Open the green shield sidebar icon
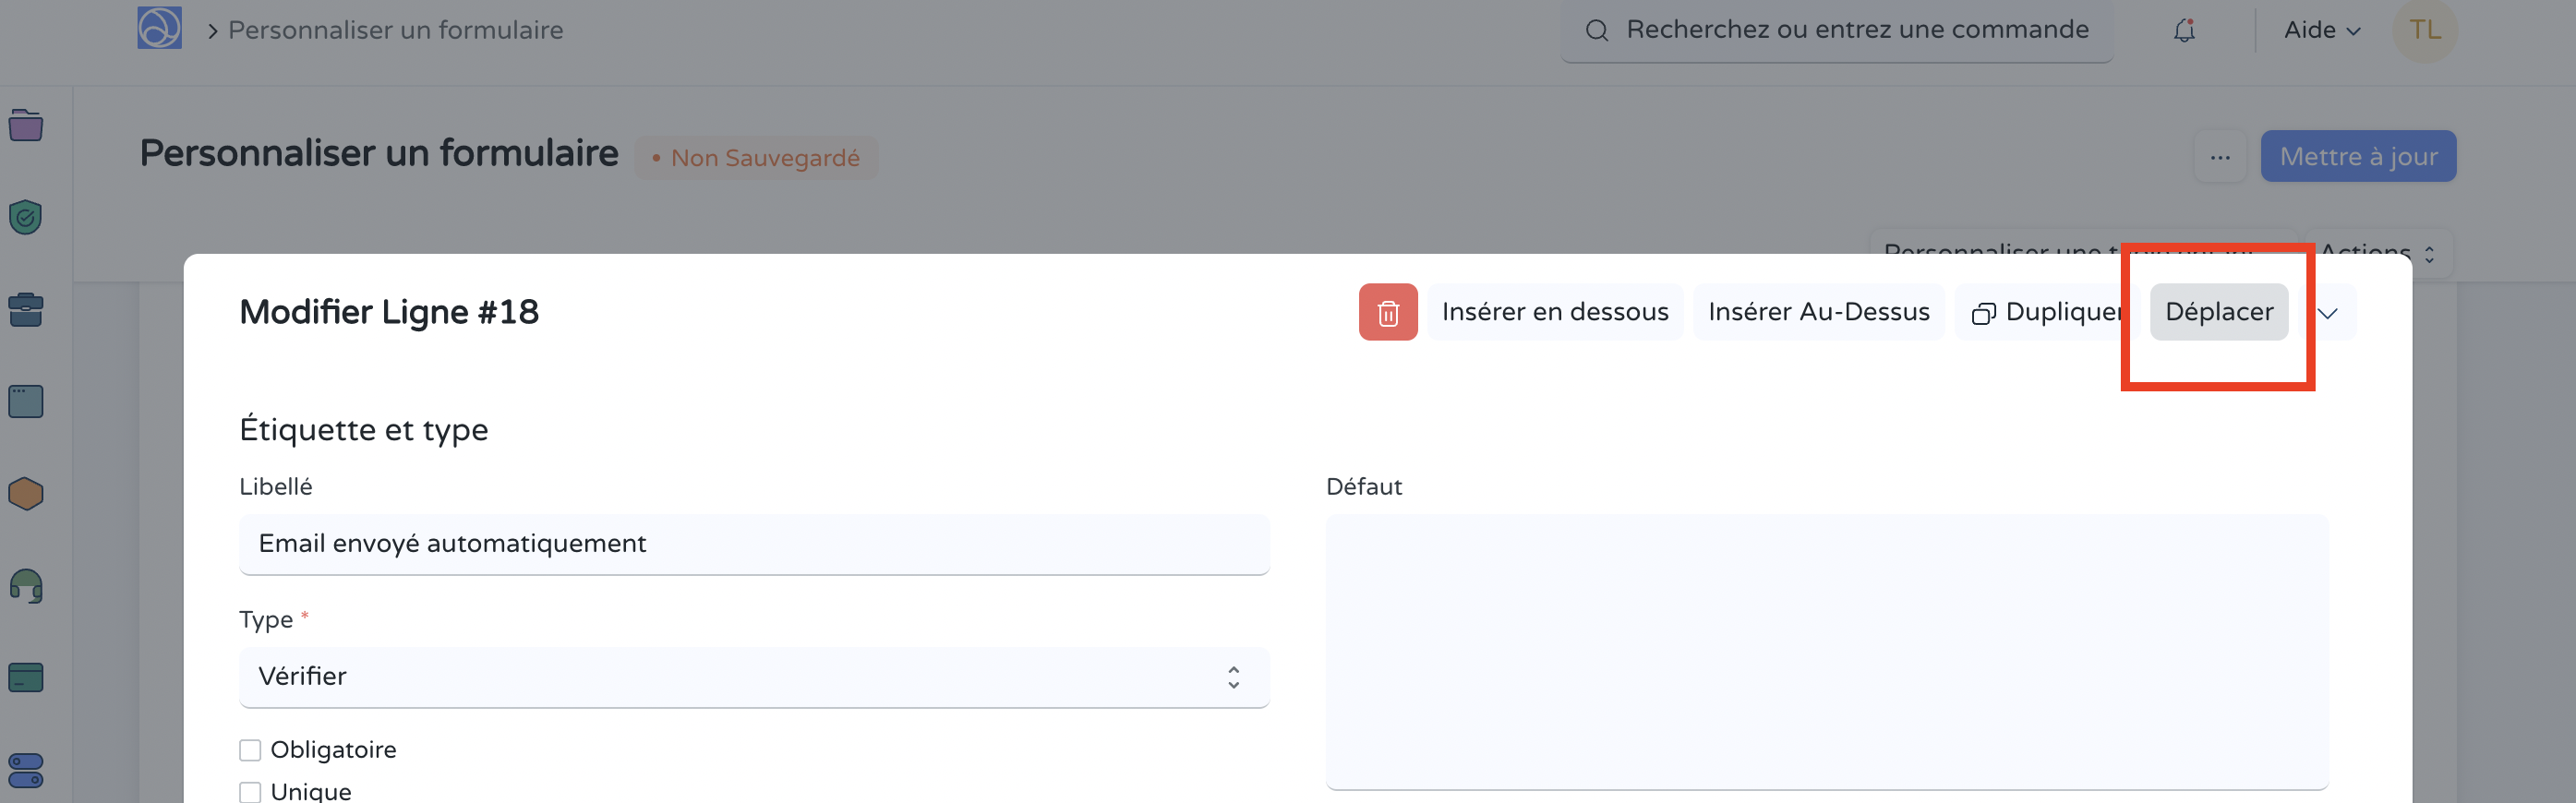 [x=26, y=217]
